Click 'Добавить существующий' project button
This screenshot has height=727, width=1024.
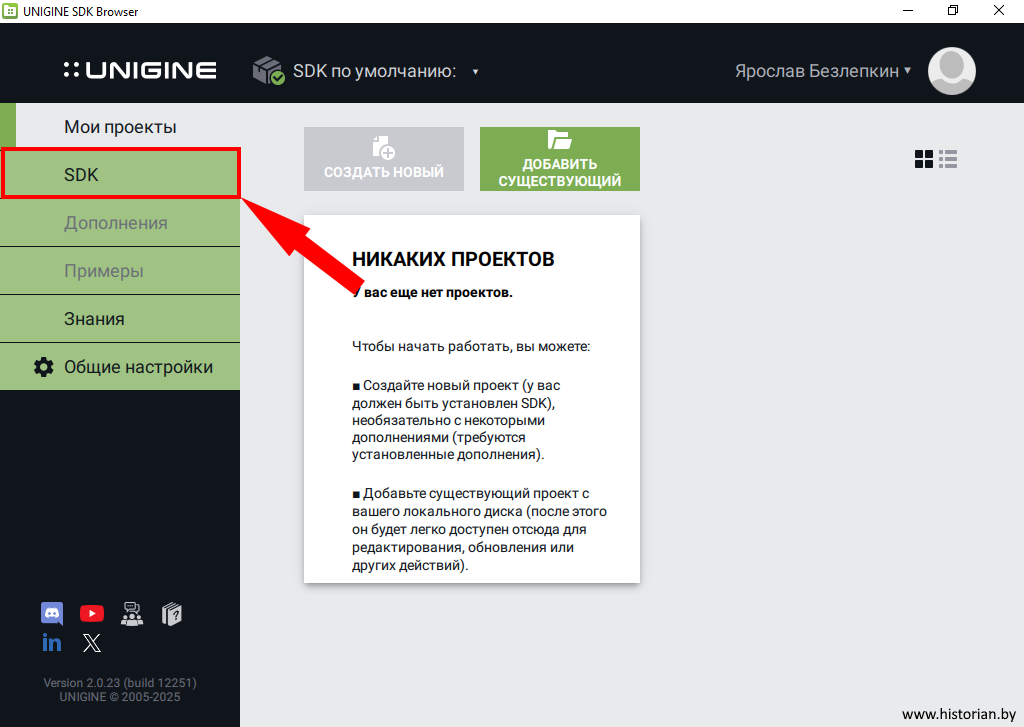point(560,159)
